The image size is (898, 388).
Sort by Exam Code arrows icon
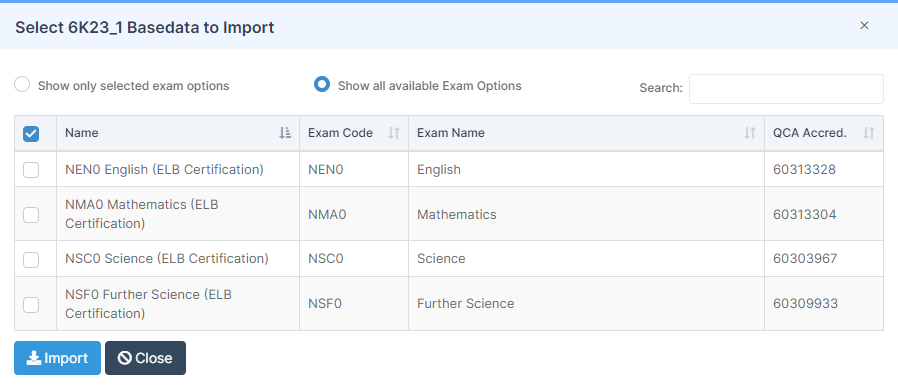[393, 133]
